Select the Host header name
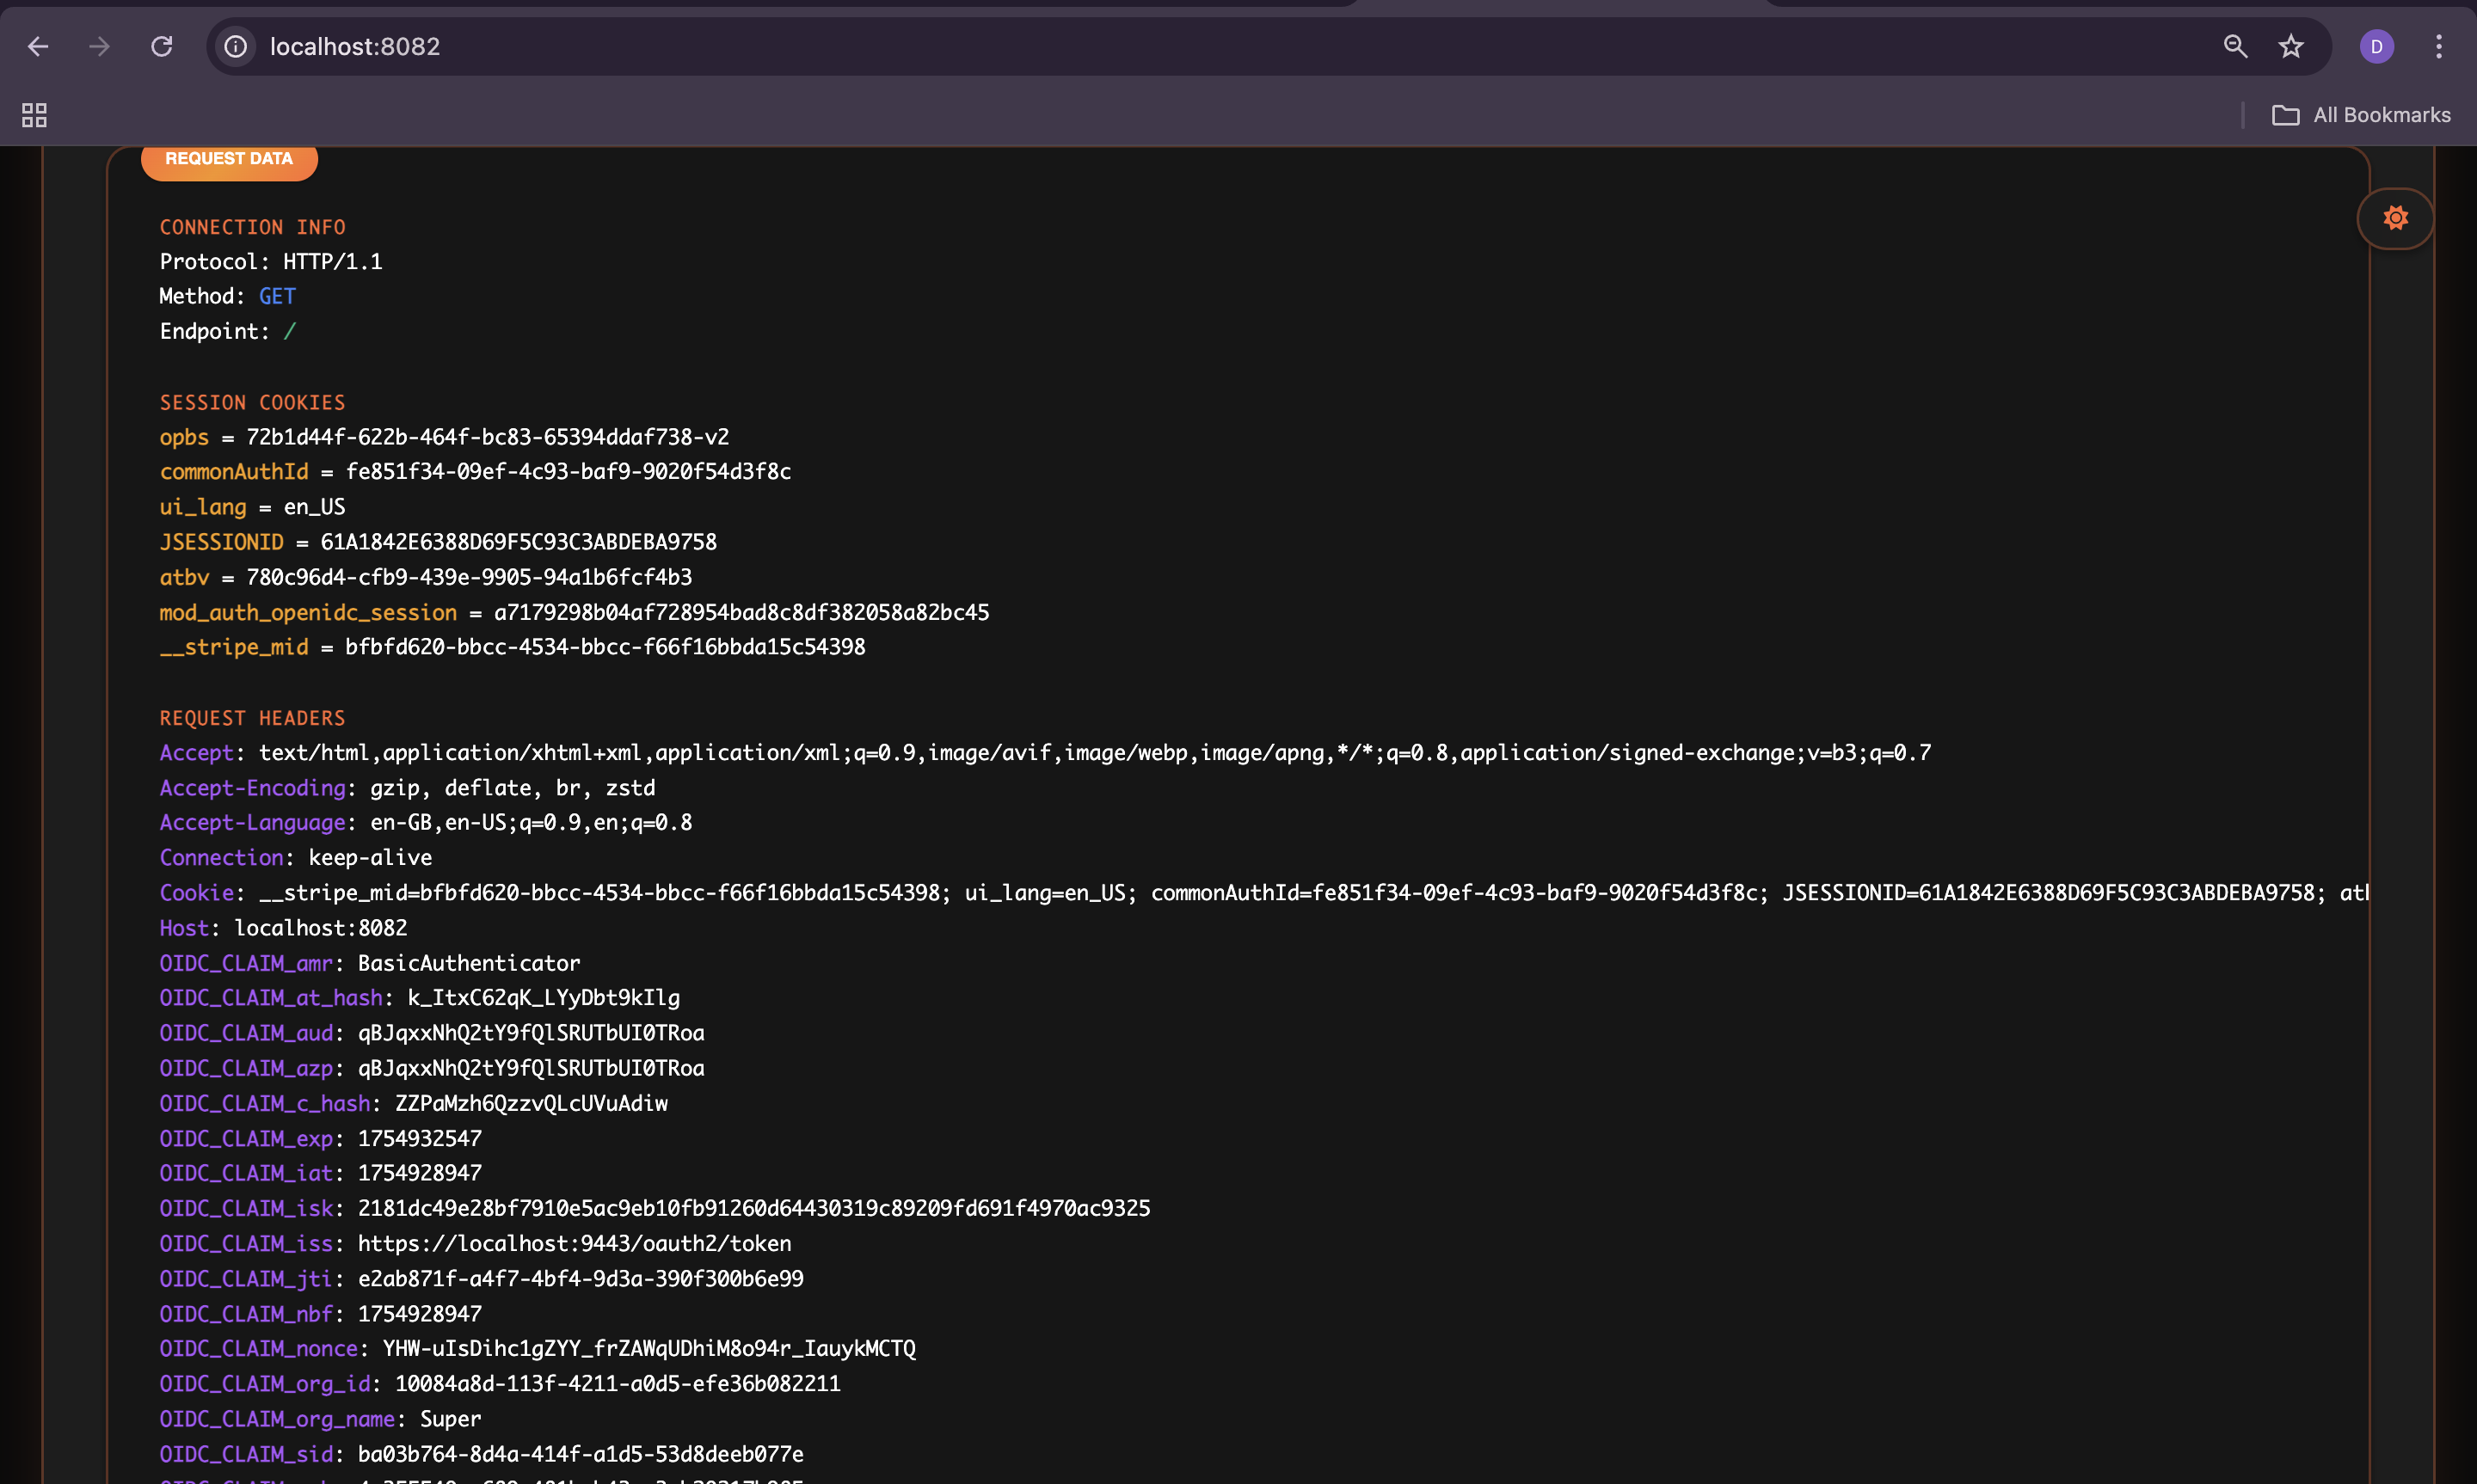 (184, 928)
